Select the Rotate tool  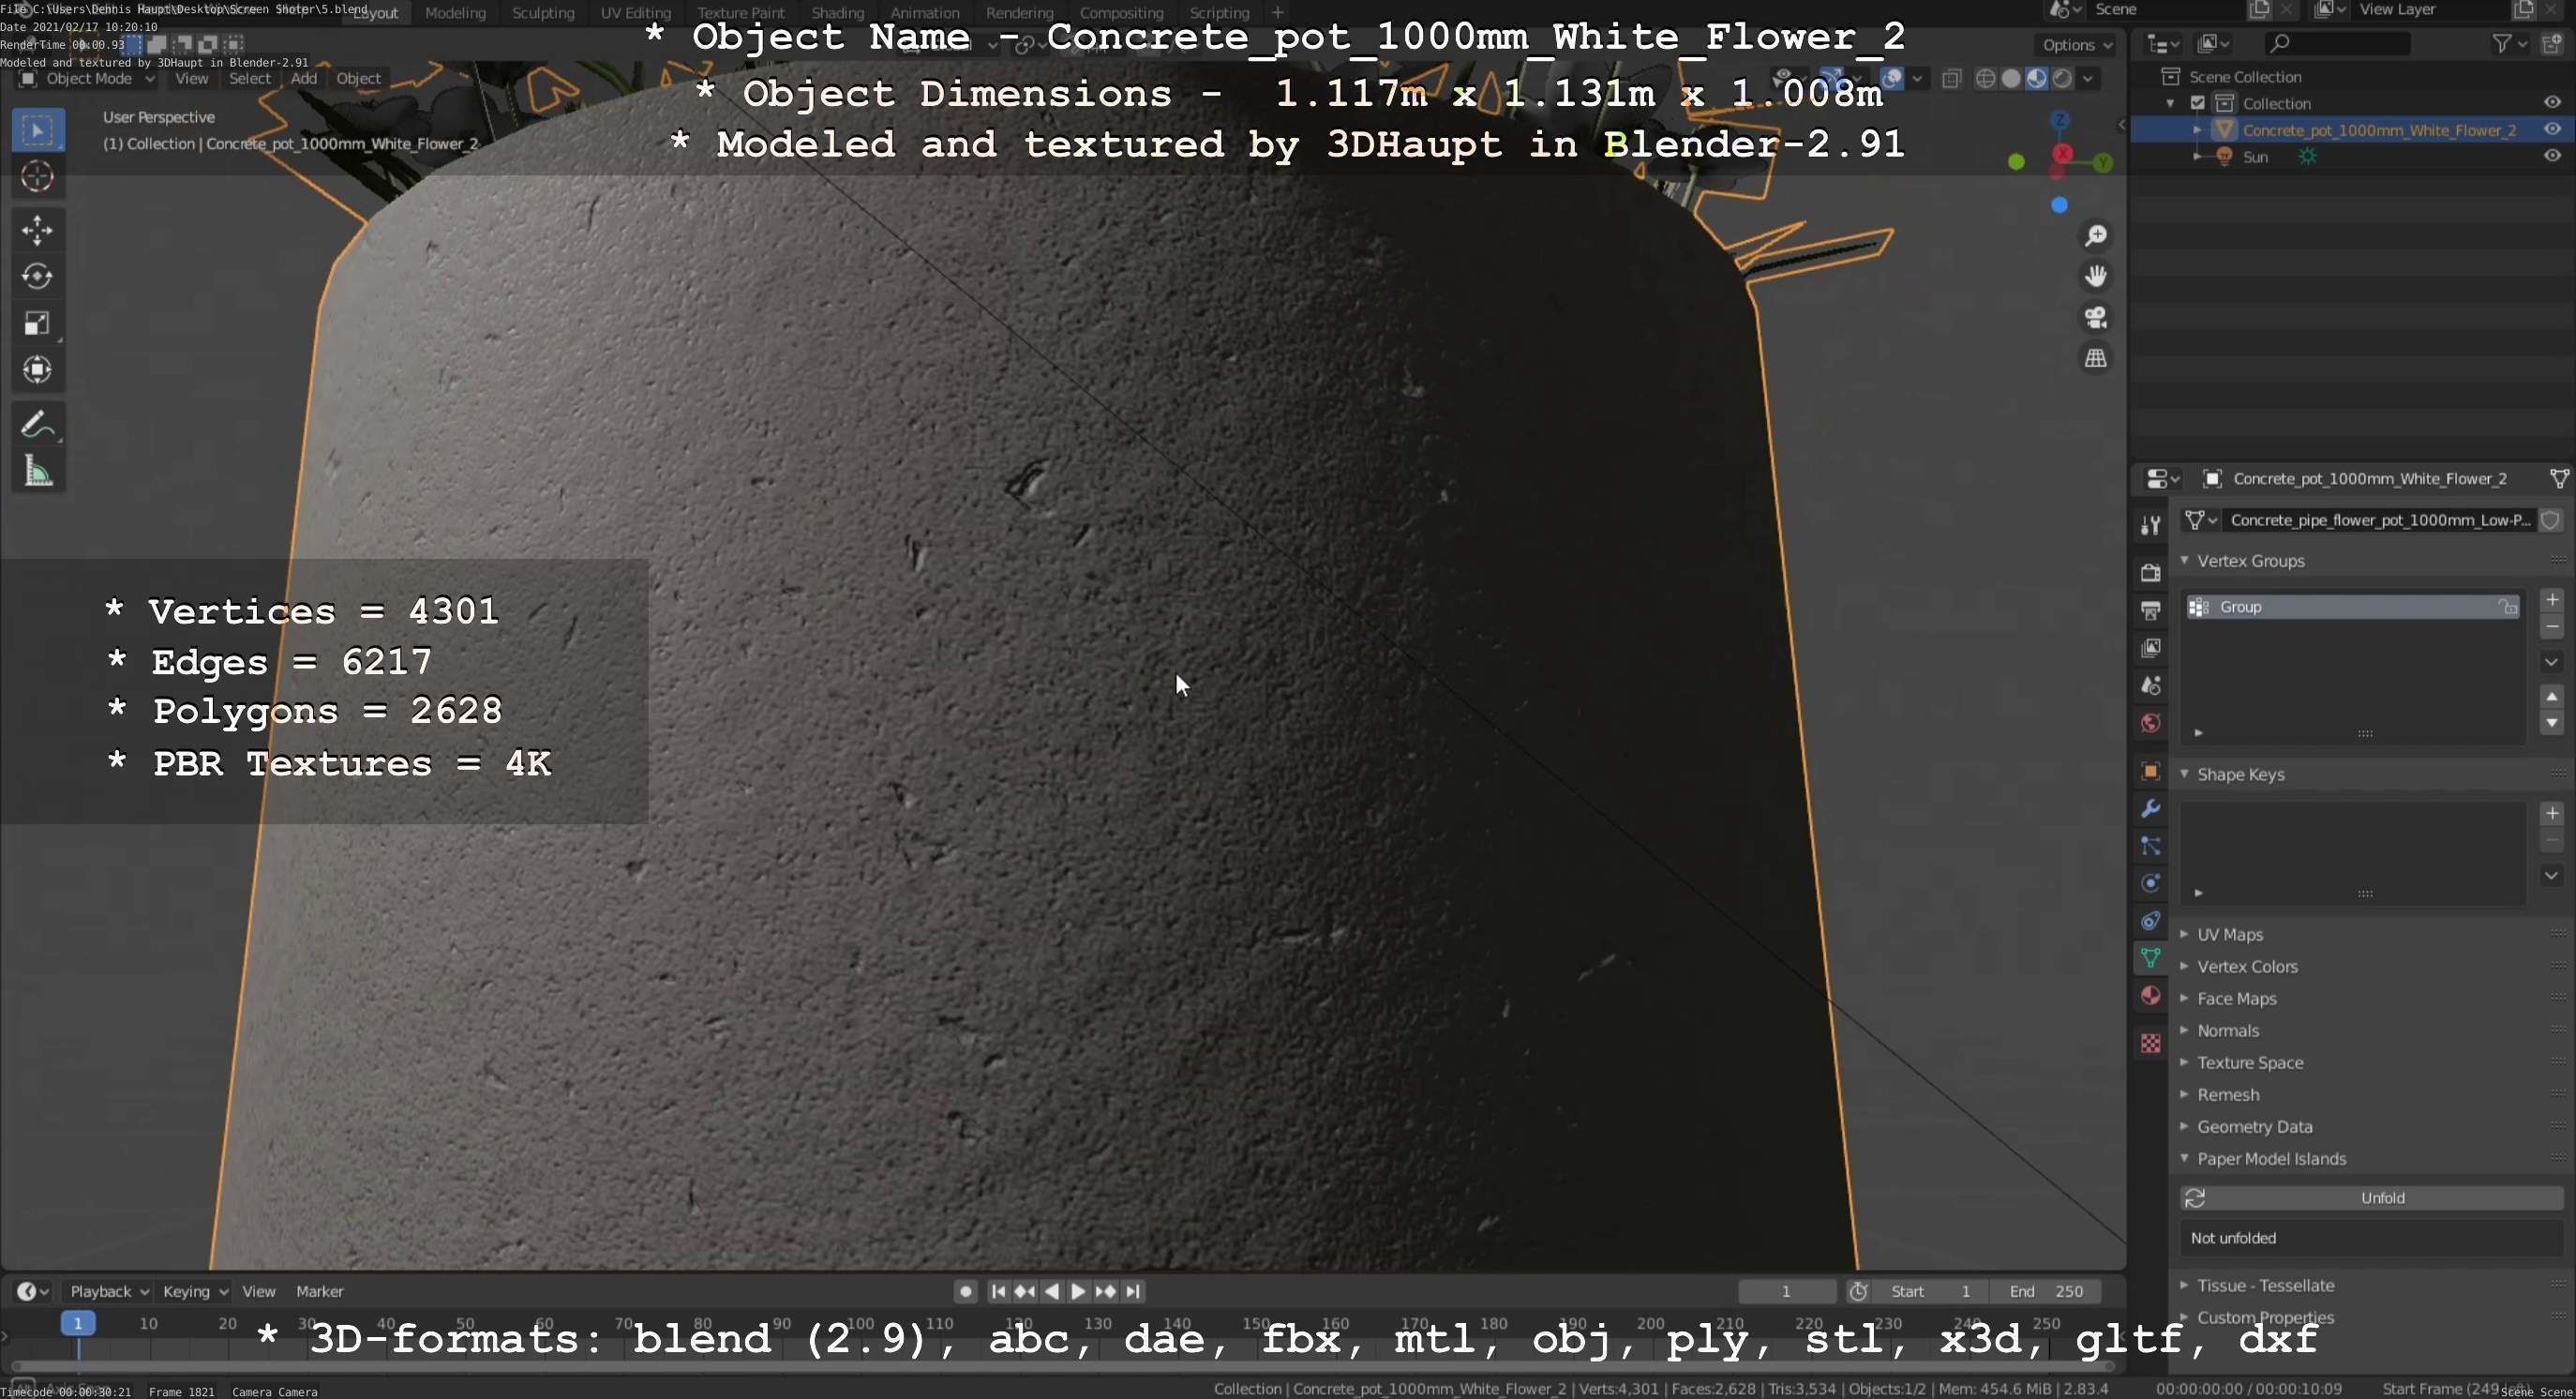(x=37, y=276)
